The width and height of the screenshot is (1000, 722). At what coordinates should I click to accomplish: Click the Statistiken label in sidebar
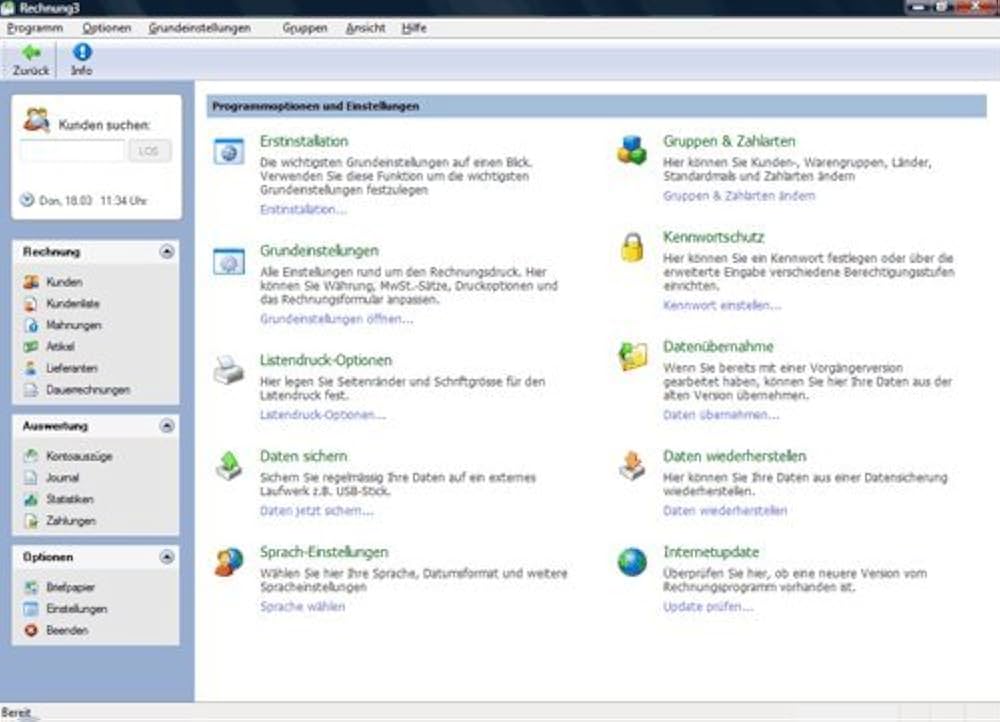click(70, 499)
